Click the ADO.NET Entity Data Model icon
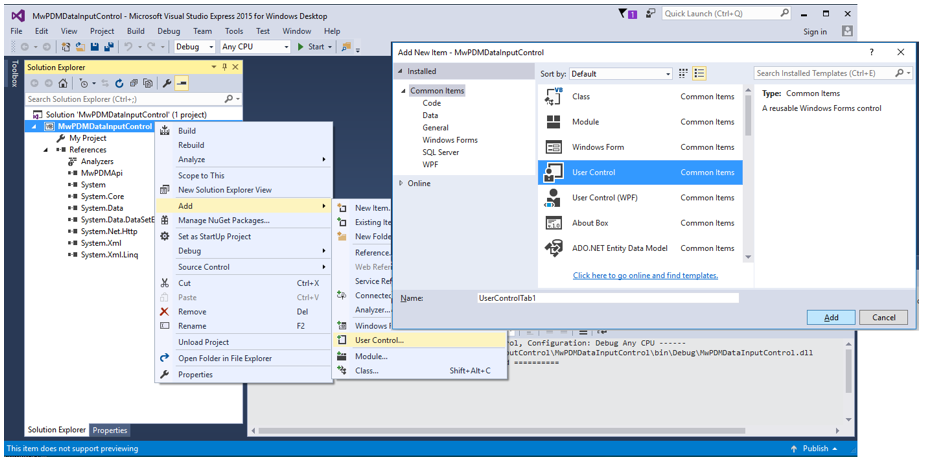926x465 pixels. [553, 248]
